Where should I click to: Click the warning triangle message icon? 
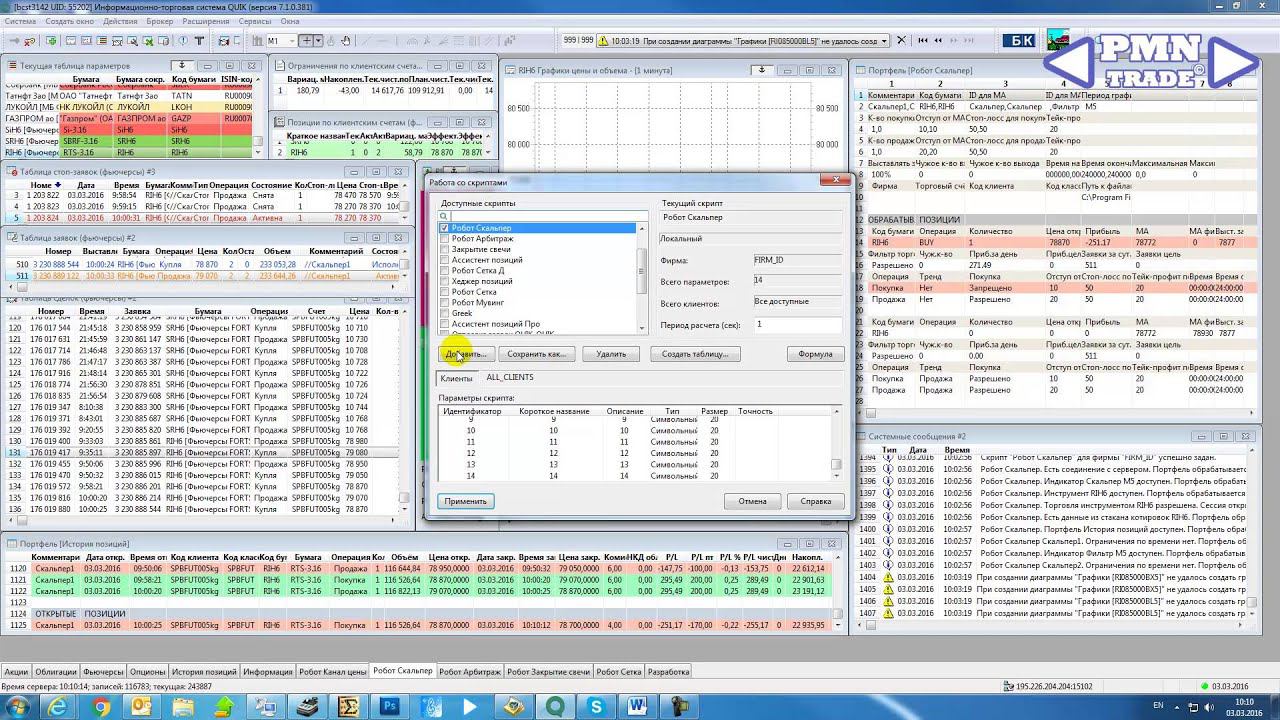603,41
